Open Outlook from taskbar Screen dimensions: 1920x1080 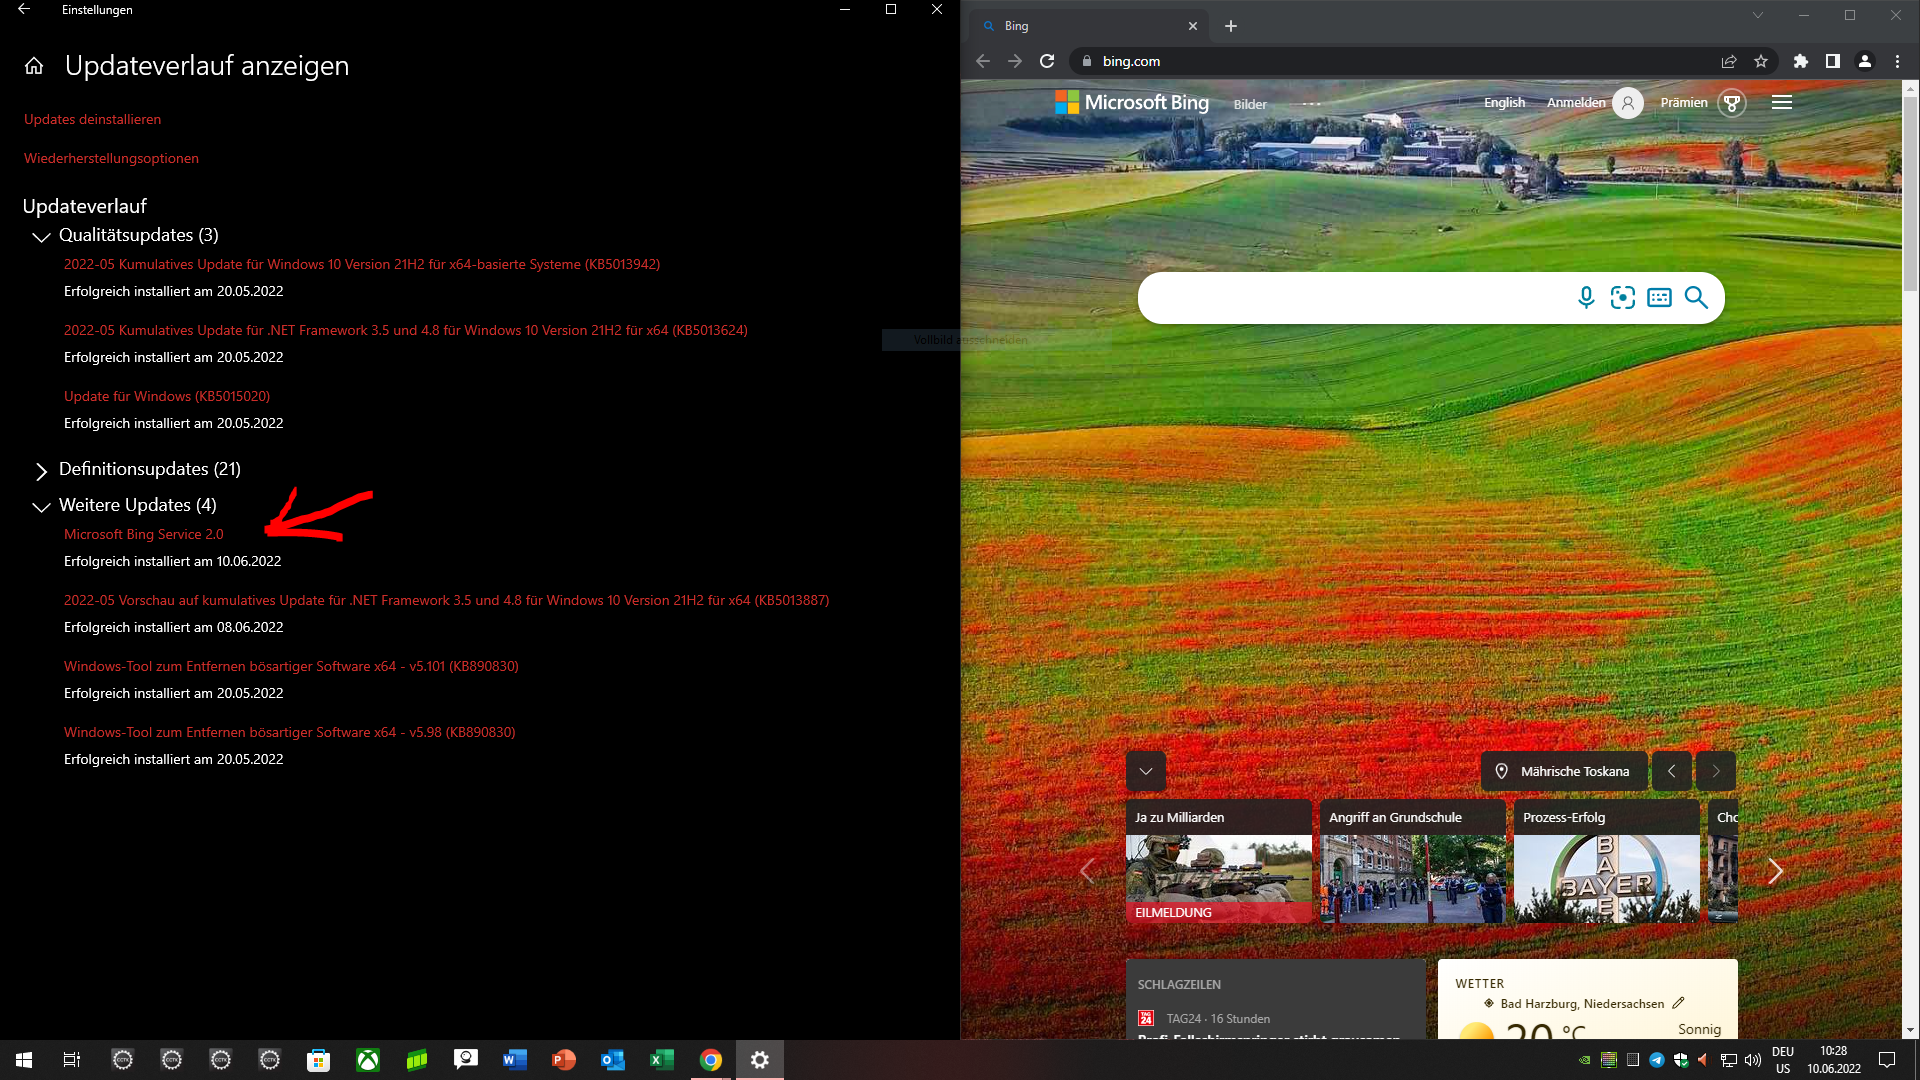click(612, 1060)
